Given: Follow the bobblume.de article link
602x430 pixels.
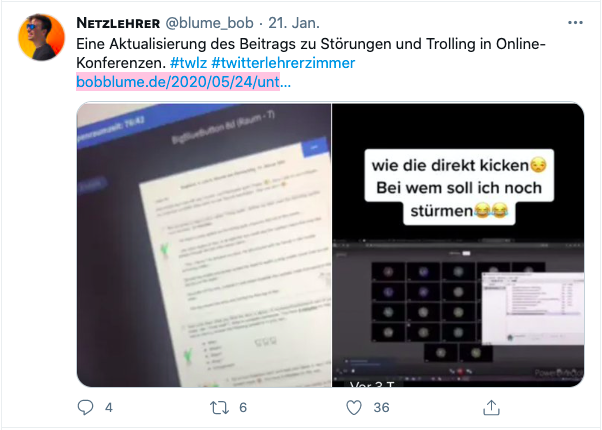Looking at the screenshot, I should click(x=184, y=81).
